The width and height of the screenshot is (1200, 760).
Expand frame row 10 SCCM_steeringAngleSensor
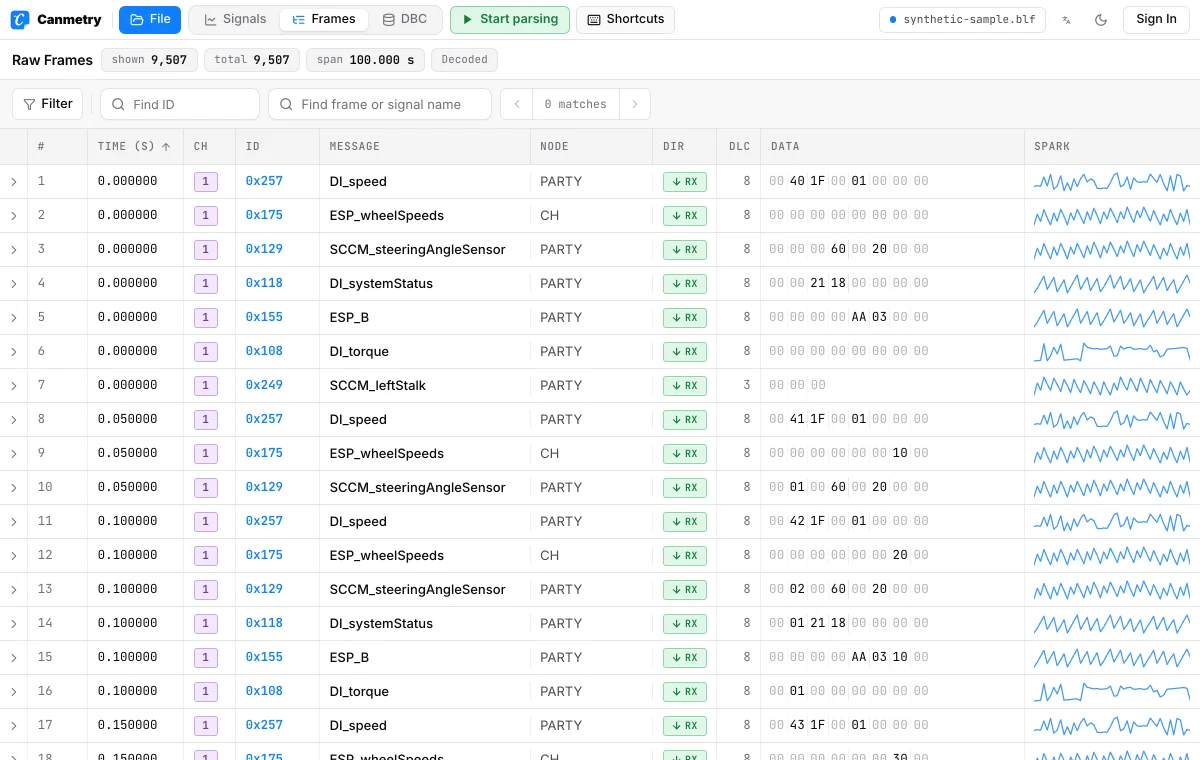[14, 488]
